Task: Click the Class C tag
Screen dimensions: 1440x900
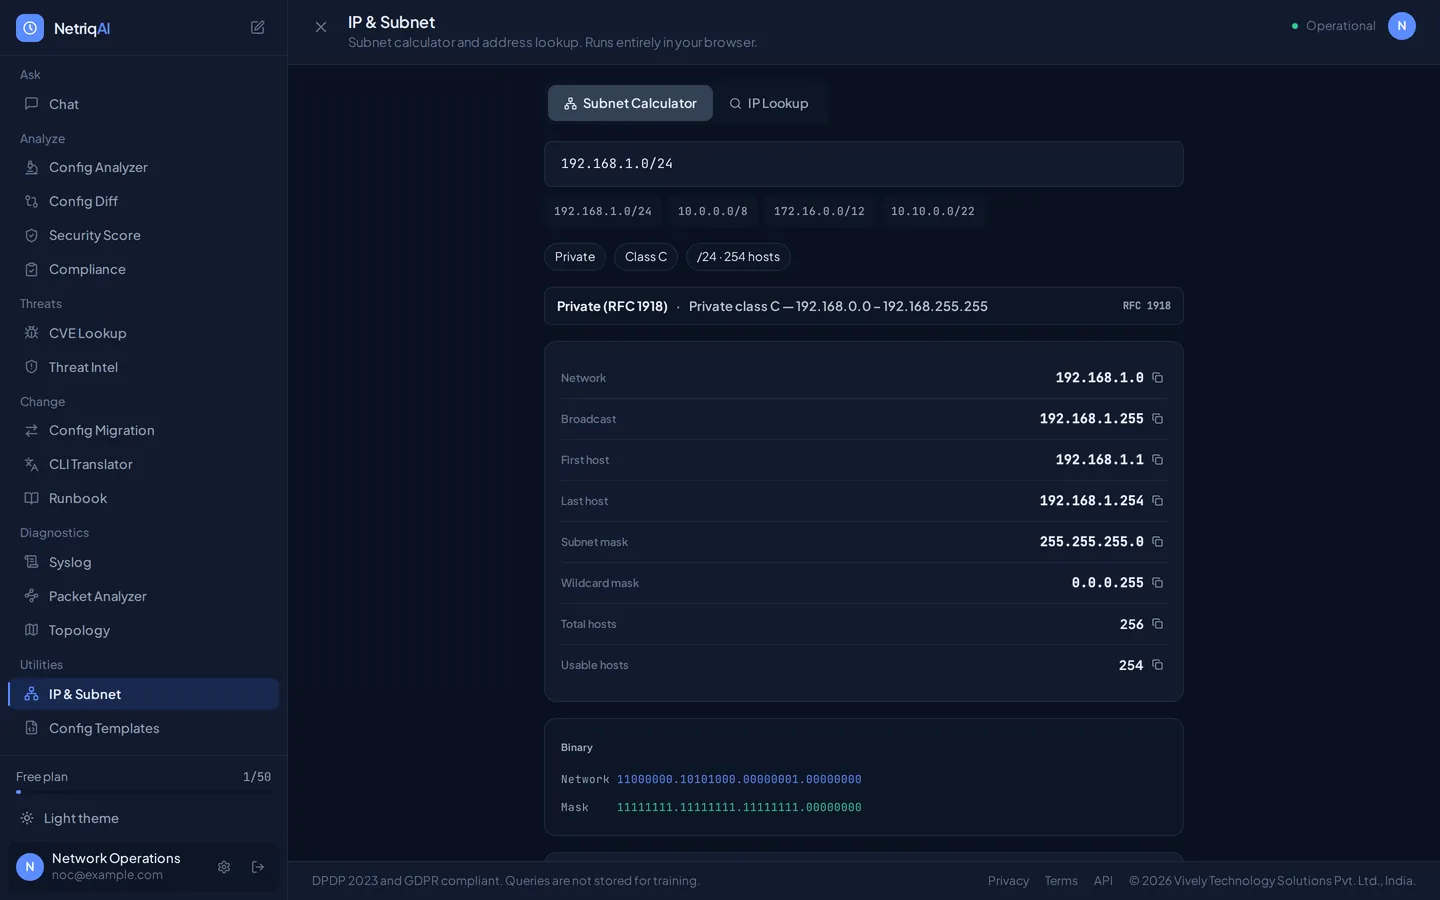Action: tap(646, 257)
